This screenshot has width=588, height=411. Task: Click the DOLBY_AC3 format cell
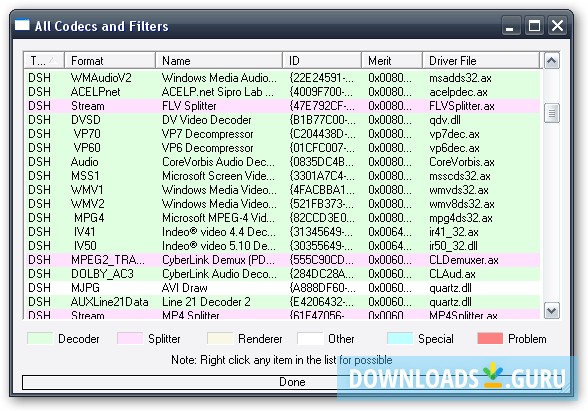click(x=102, y=274)
